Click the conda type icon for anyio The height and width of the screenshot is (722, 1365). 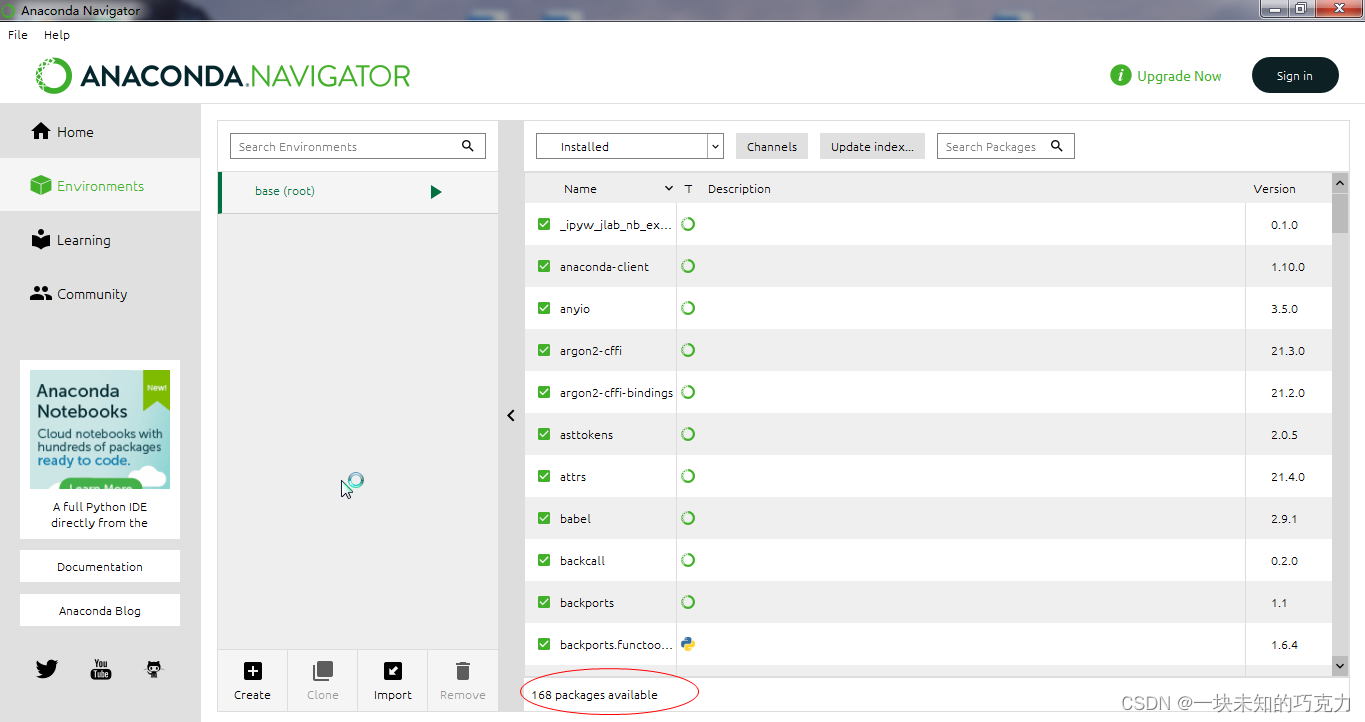coord(688,308)
